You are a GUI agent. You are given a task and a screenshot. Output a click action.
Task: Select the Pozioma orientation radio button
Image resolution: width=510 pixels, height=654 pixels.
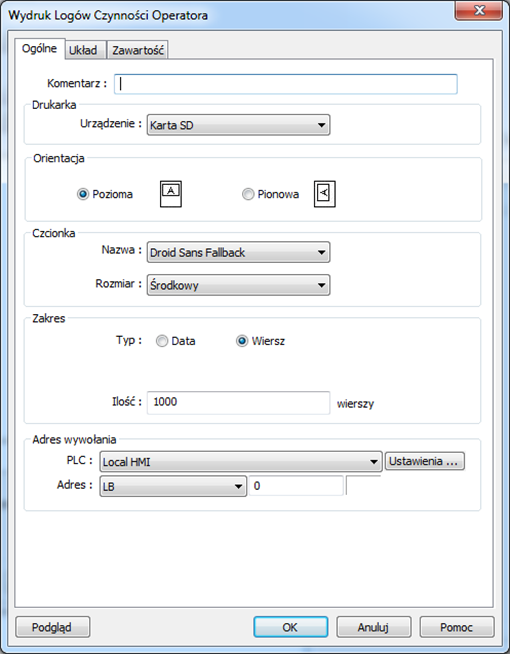pyautogui.click(x=83, y=194)
